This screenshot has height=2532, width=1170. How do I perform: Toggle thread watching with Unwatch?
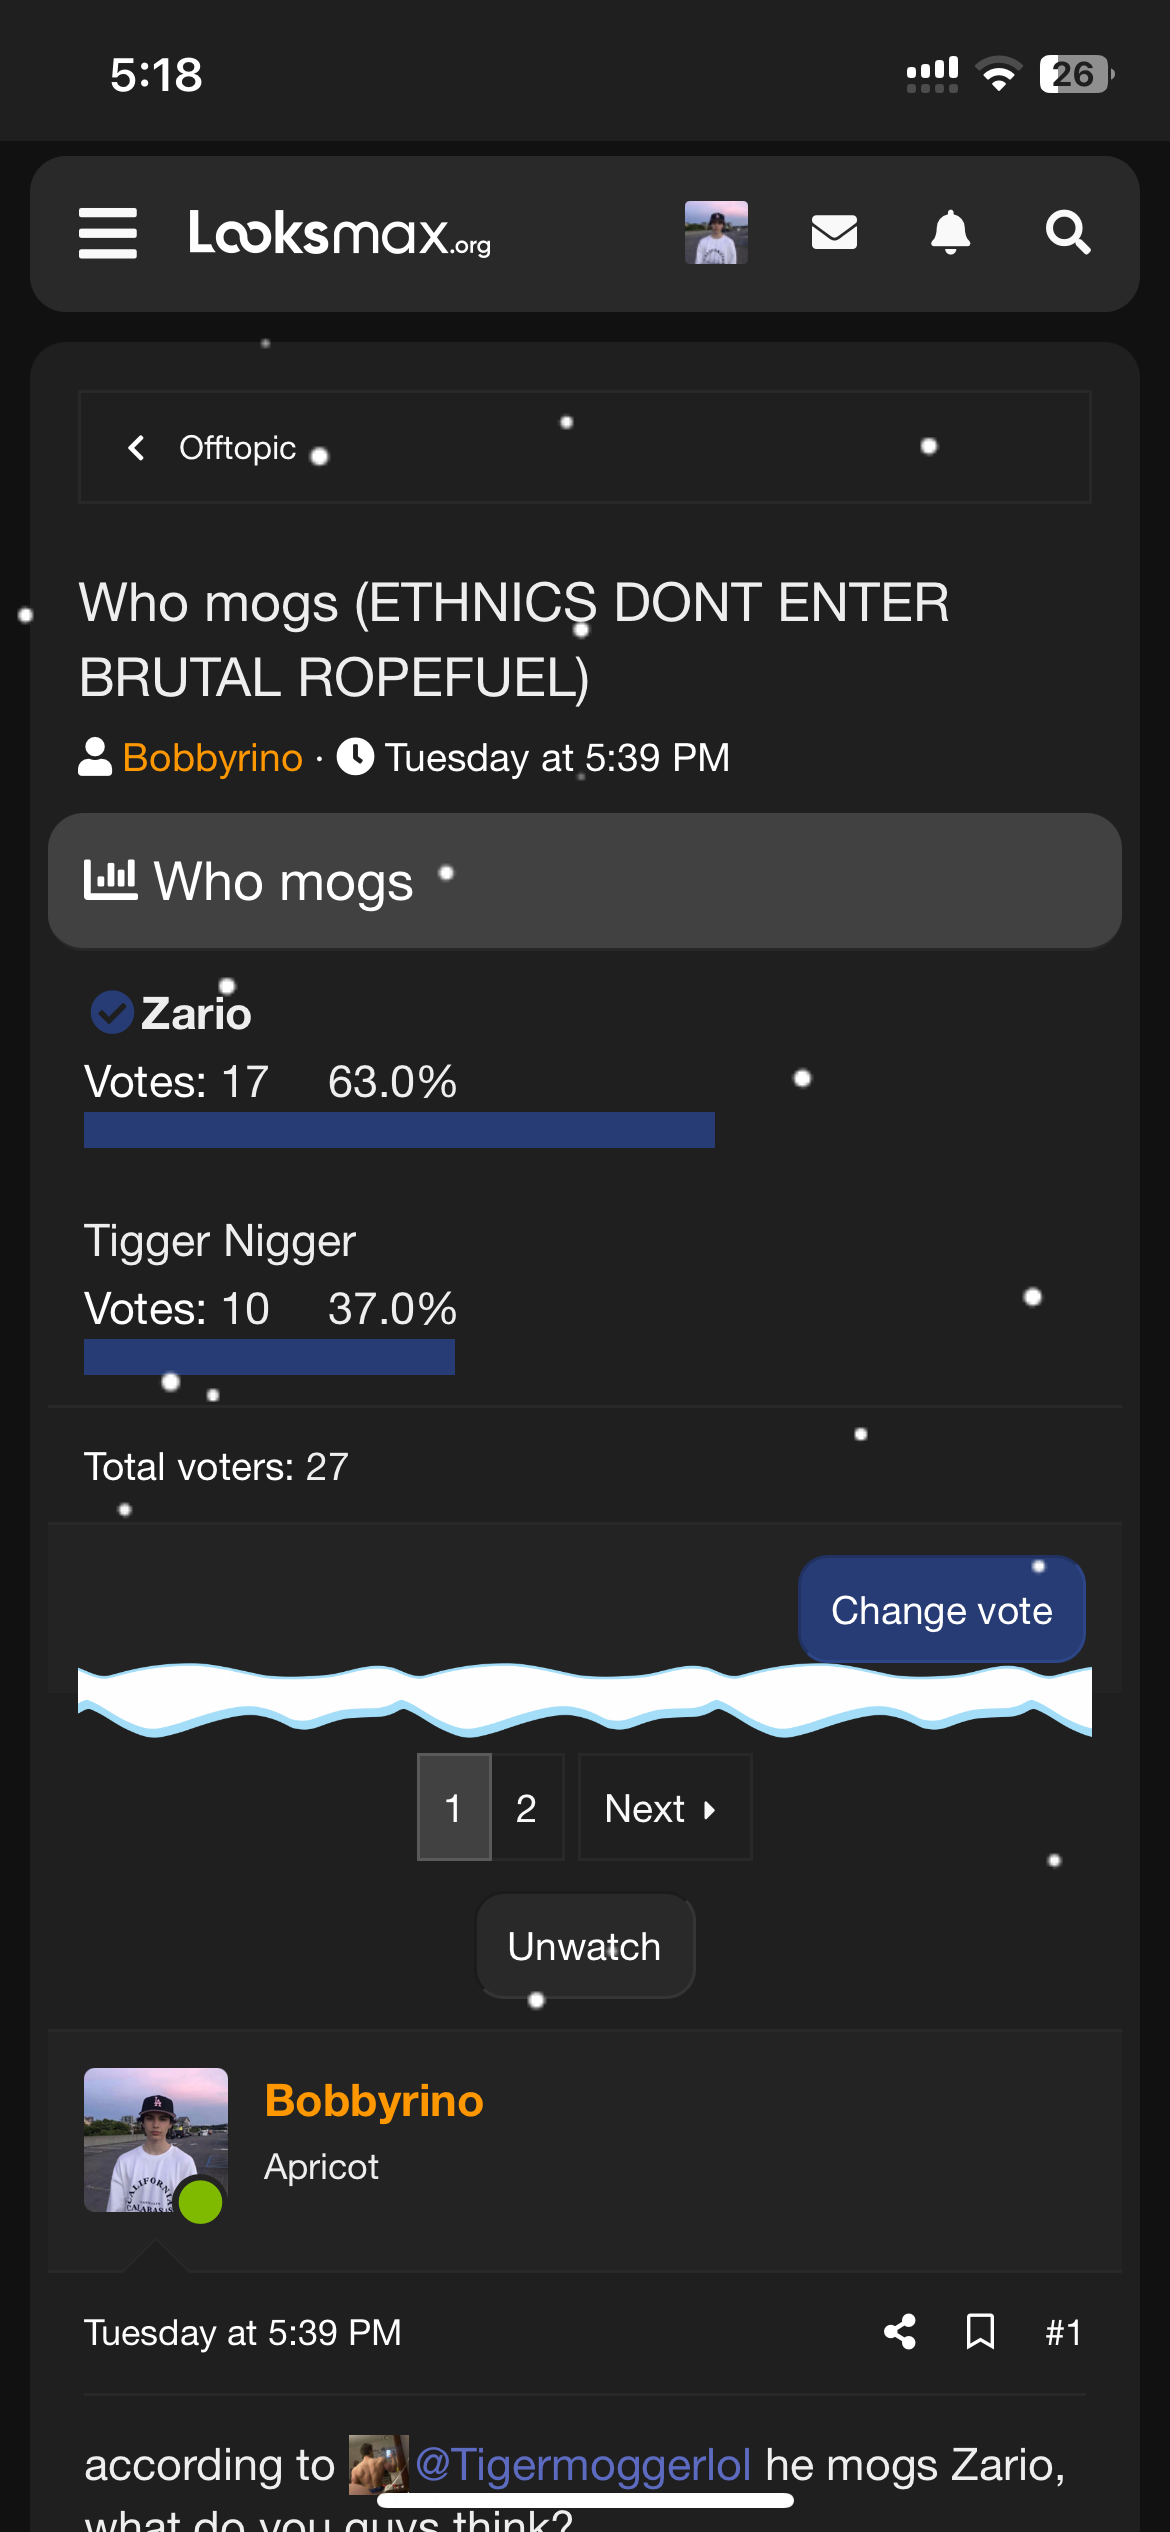(x=585, y=1947)
